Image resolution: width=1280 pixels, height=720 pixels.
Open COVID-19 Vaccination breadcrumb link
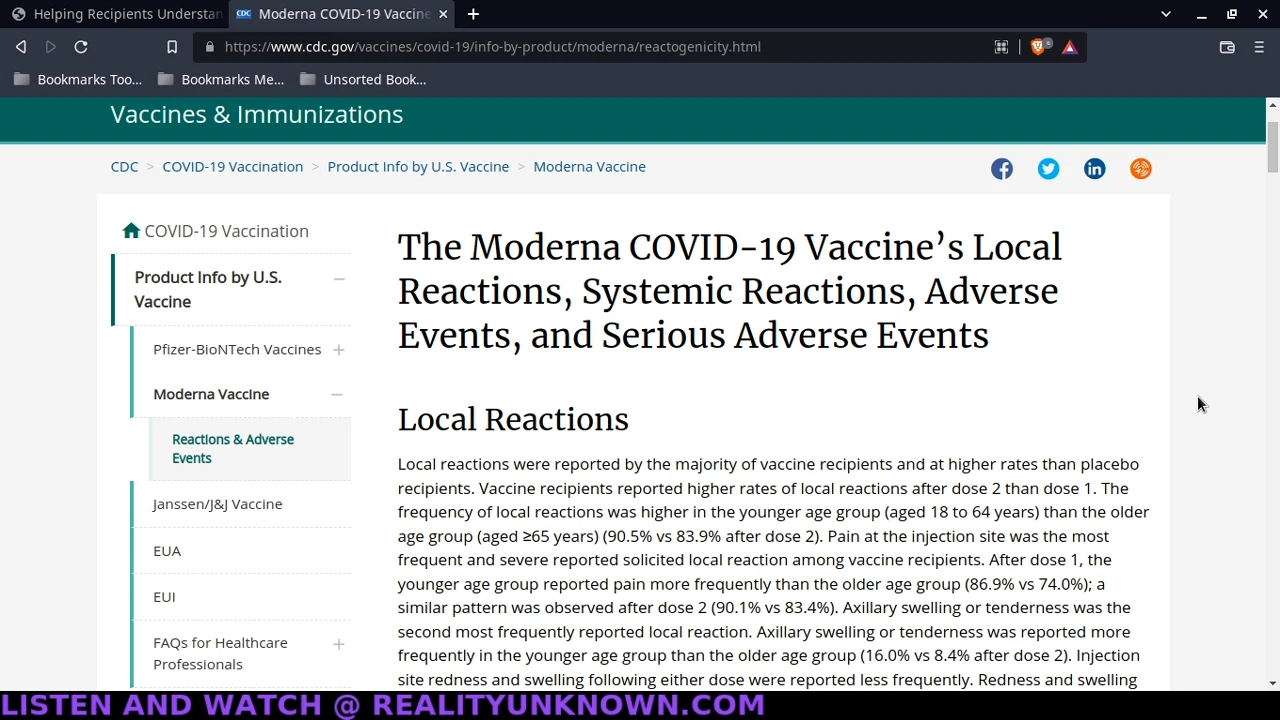coord(233,167)
